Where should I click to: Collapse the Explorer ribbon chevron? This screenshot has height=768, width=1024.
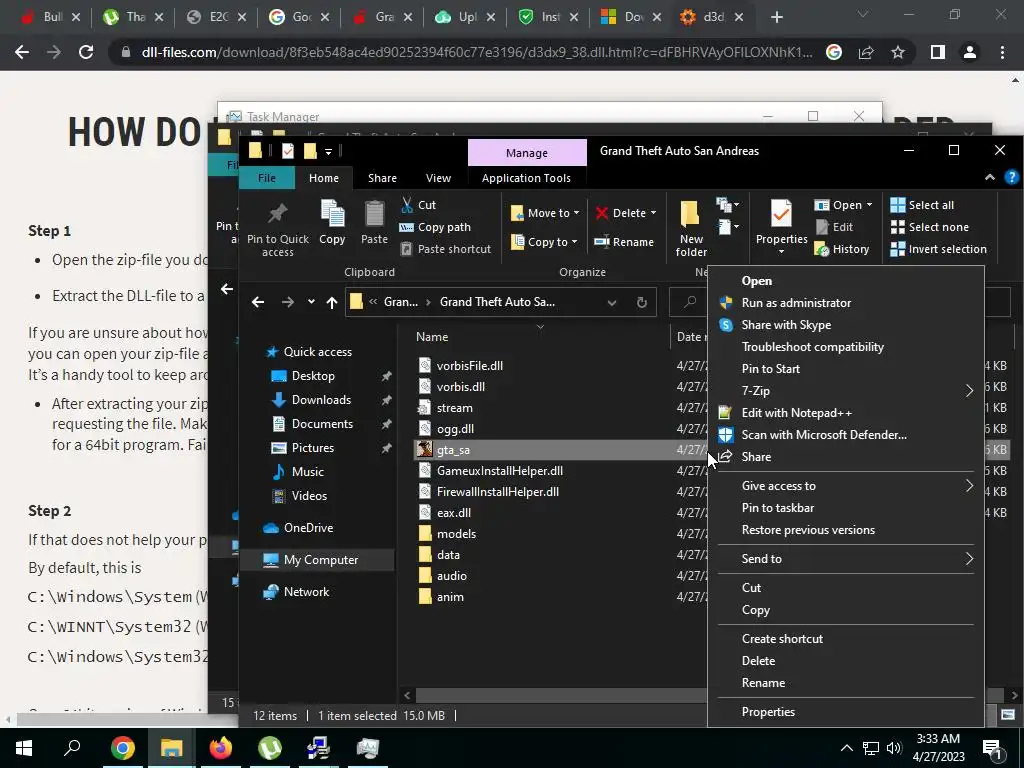[x=990, y=177]
